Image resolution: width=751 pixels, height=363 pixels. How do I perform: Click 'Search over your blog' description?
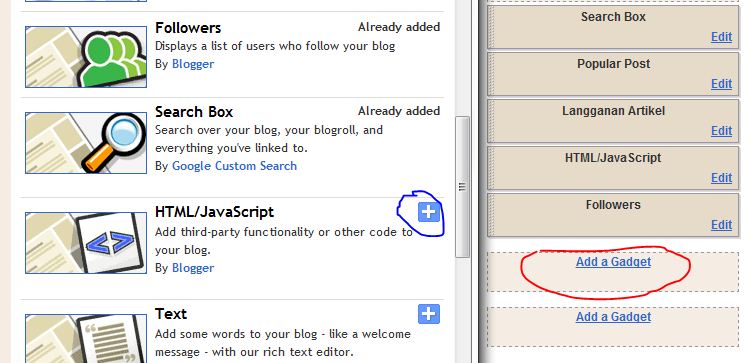269,139
